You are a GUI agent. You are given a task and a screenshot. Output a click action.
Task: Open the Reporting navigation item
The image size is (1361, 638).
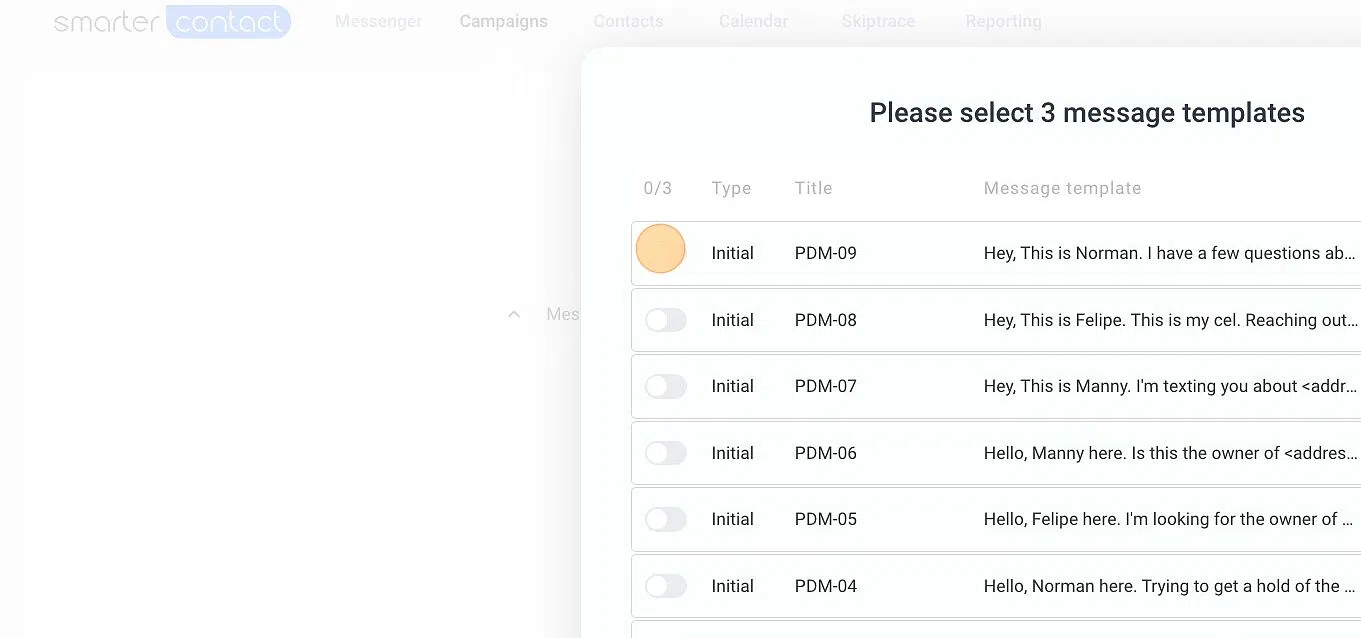1003,21
